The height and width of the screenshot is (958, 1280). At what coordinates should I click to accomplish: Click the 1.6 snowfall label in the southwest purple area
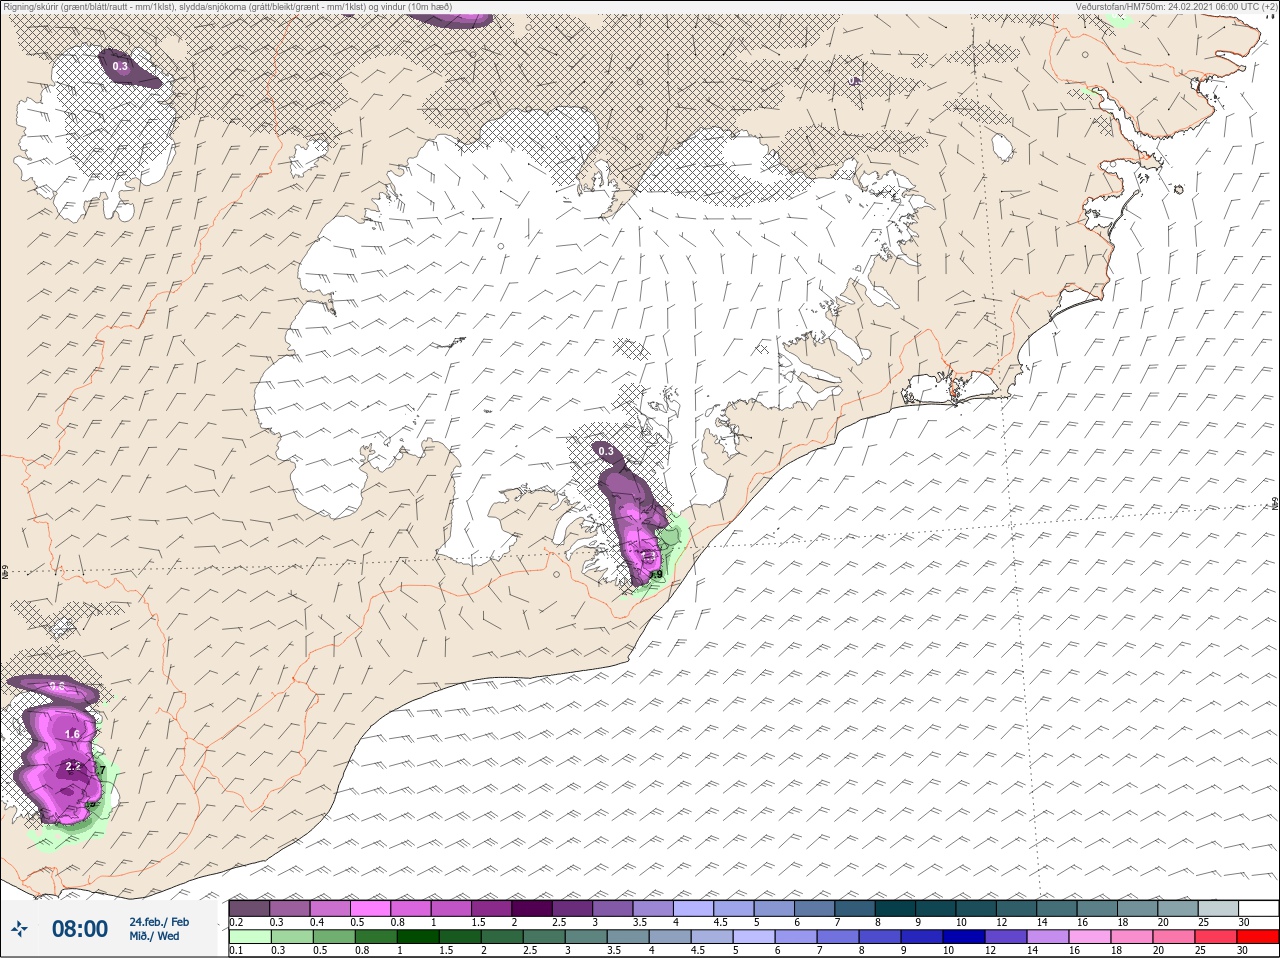72,734
